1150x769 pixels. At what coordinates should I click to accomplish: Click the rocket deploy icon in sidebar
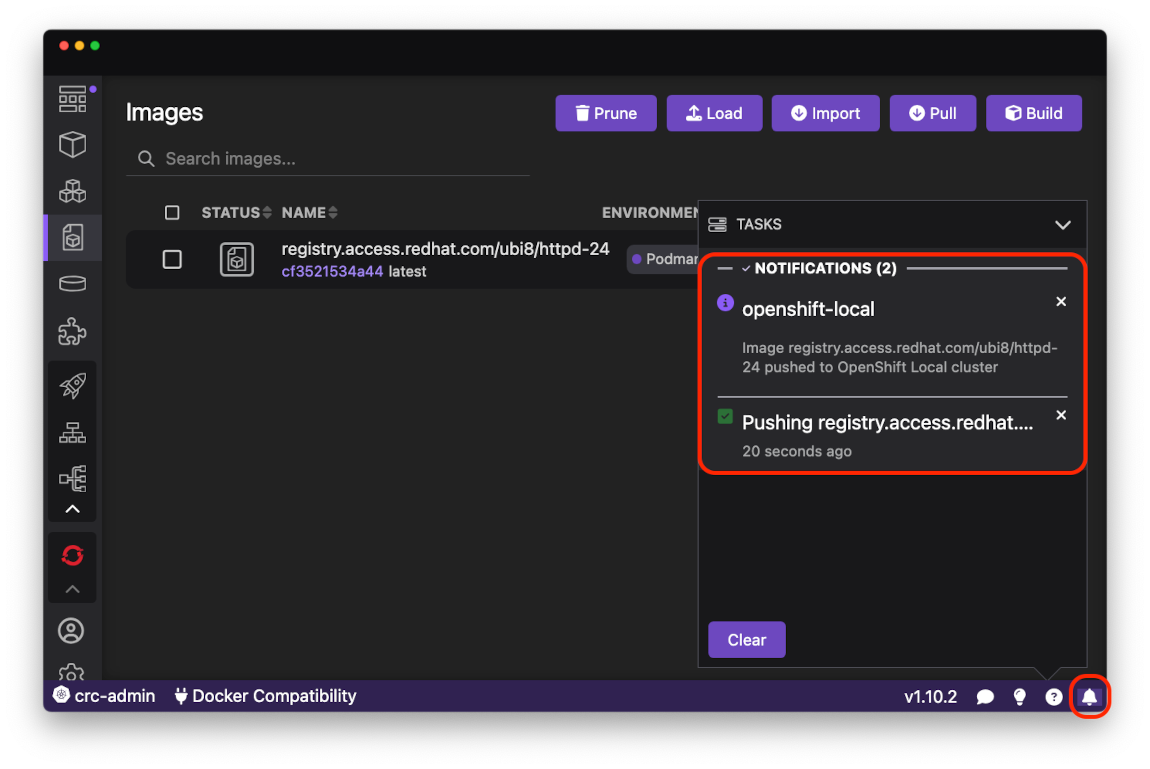73,385
